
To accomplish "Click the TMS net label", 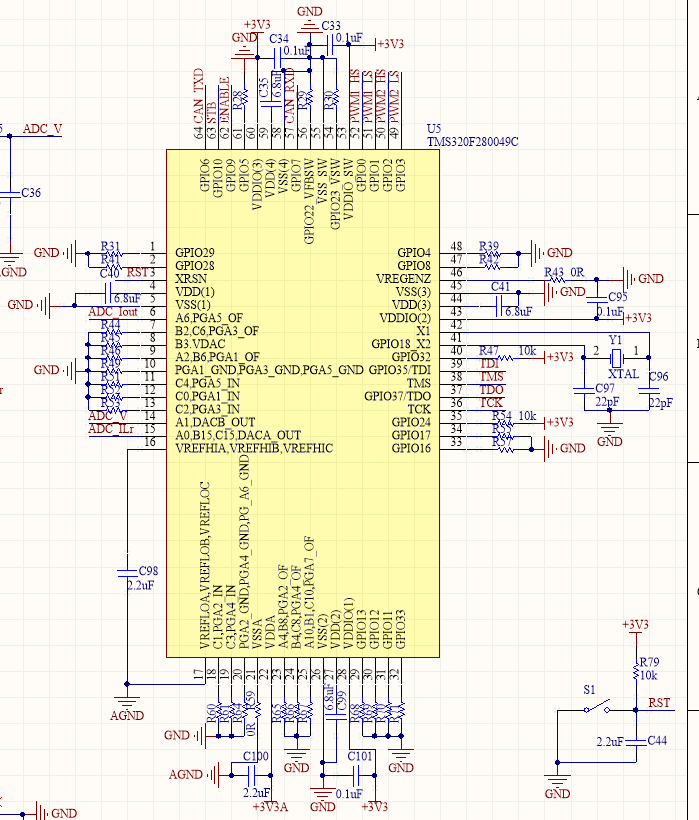I will [491, 377].
